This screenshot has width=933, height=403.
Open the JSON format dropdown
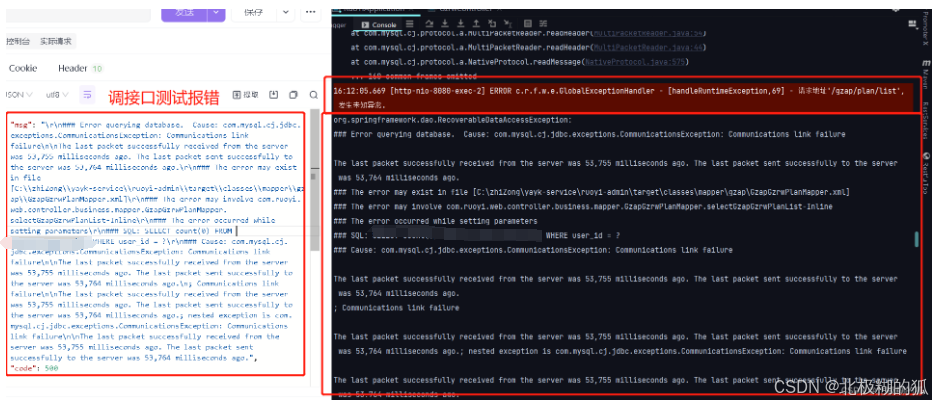(18, 94)
